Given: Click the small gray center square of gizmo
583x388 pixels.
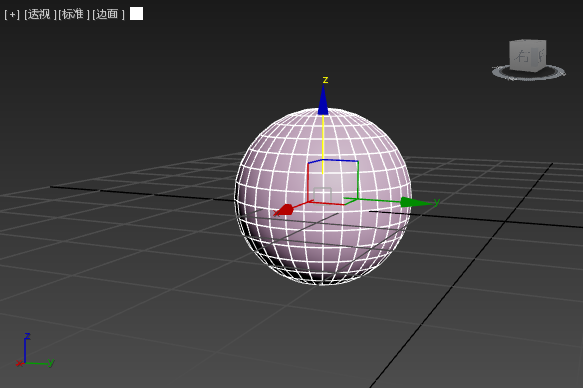Looking at the screenshot, I should tap(322, 195).
